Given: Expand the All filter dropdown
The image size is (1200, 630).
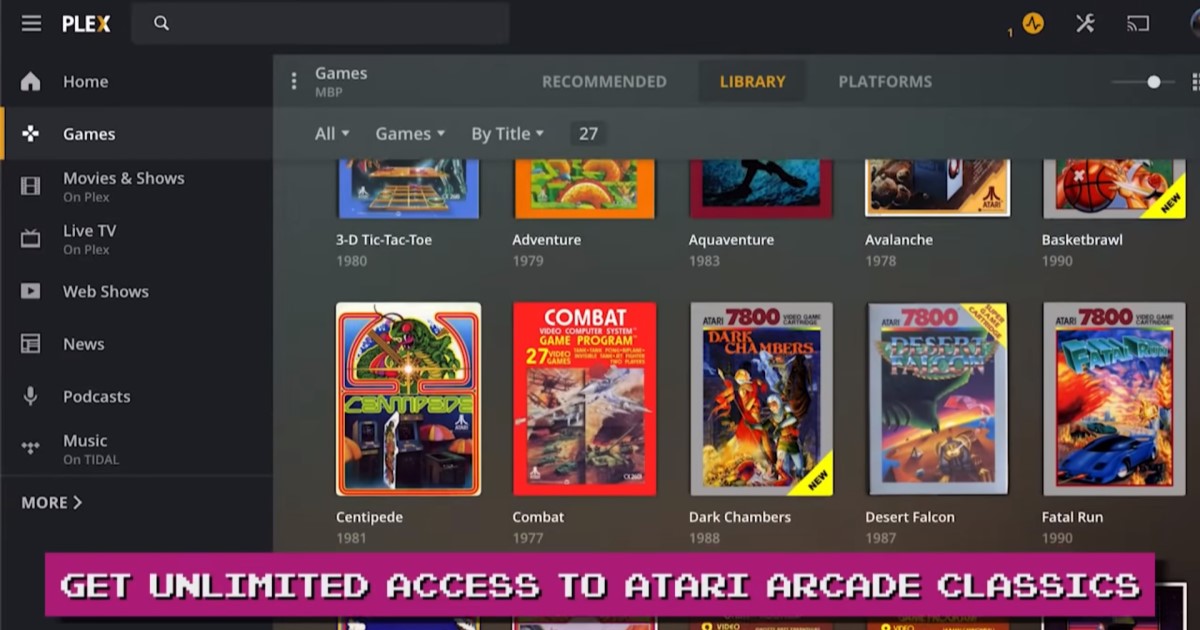Looking at the screenshot, I should [x=332, y=134].
